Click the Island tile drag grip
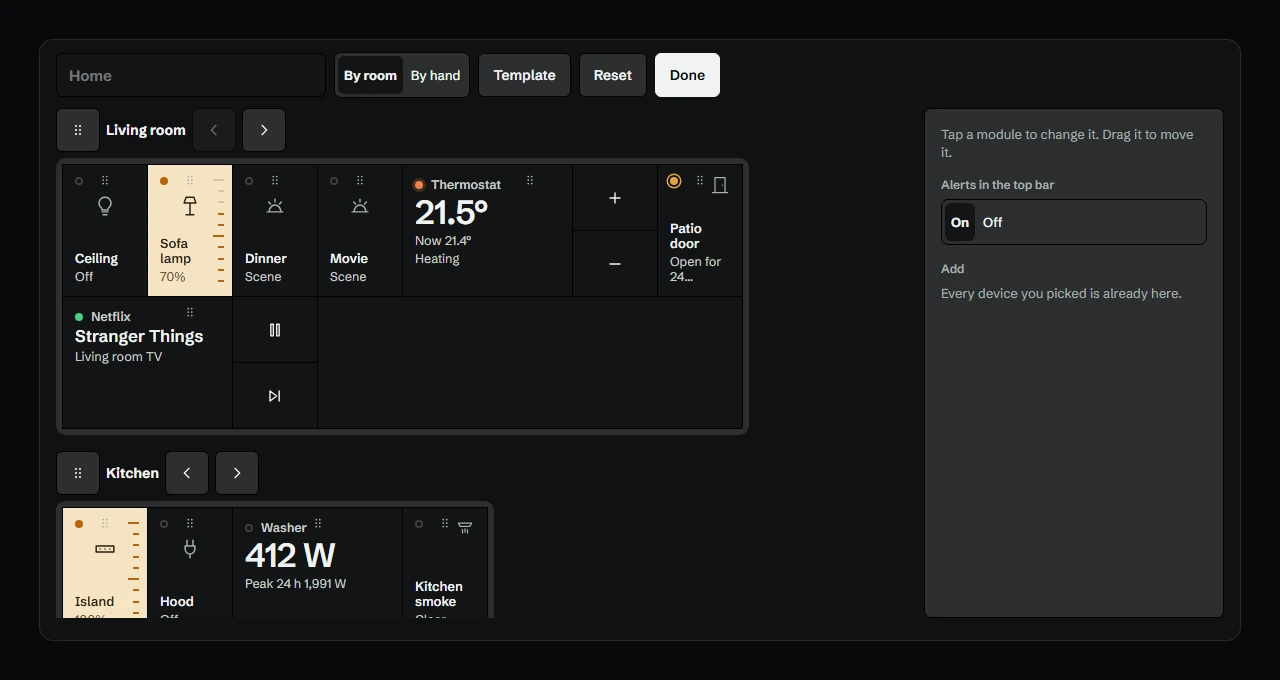1280x680 pixels. [105, 524]
